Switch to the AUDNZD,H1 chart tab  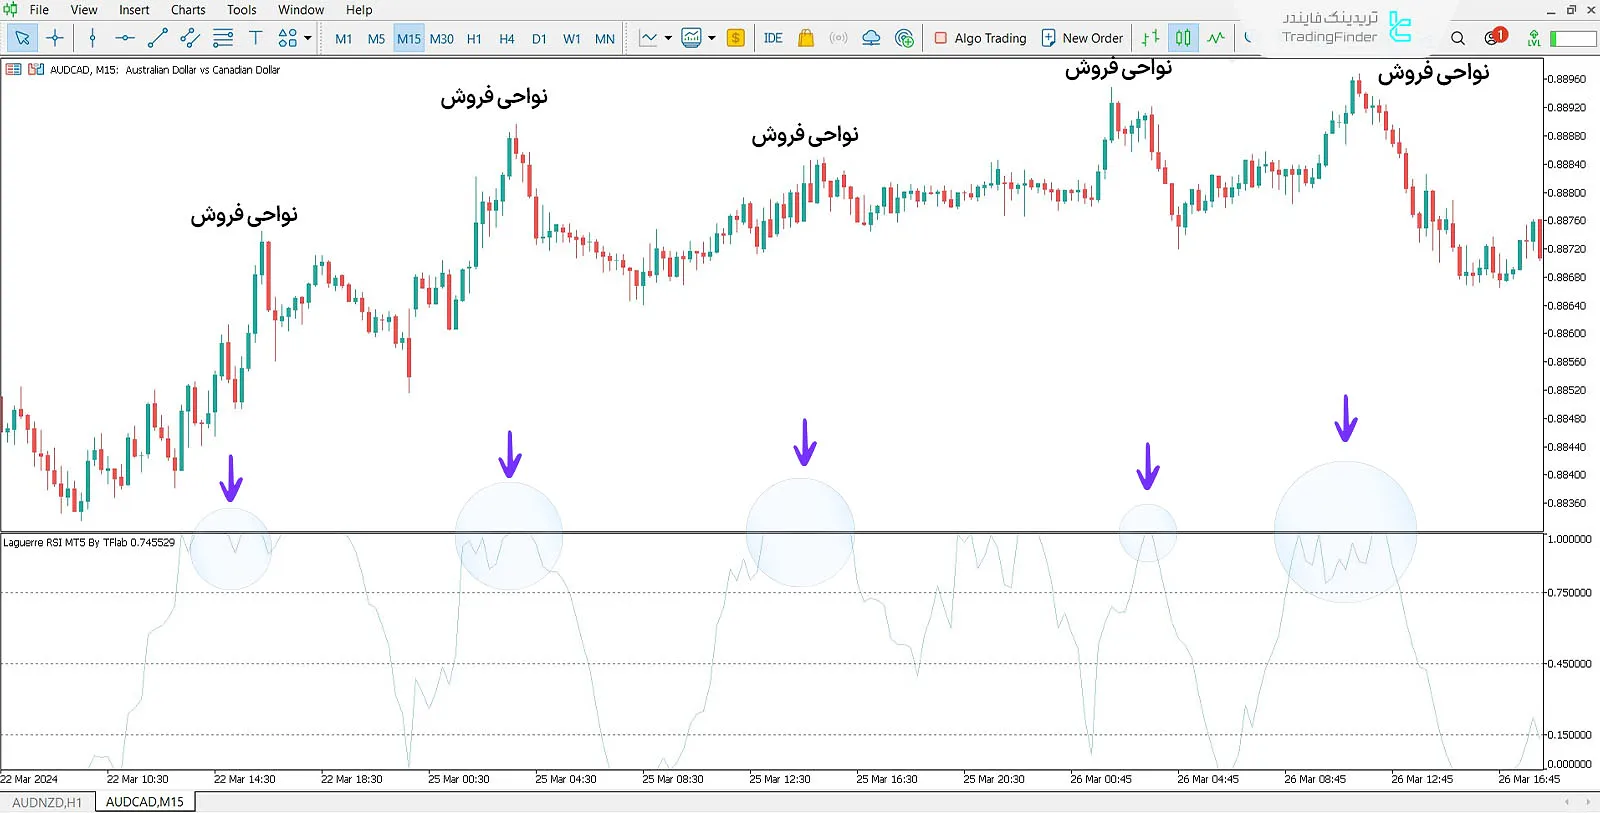(x=47, y=802)
